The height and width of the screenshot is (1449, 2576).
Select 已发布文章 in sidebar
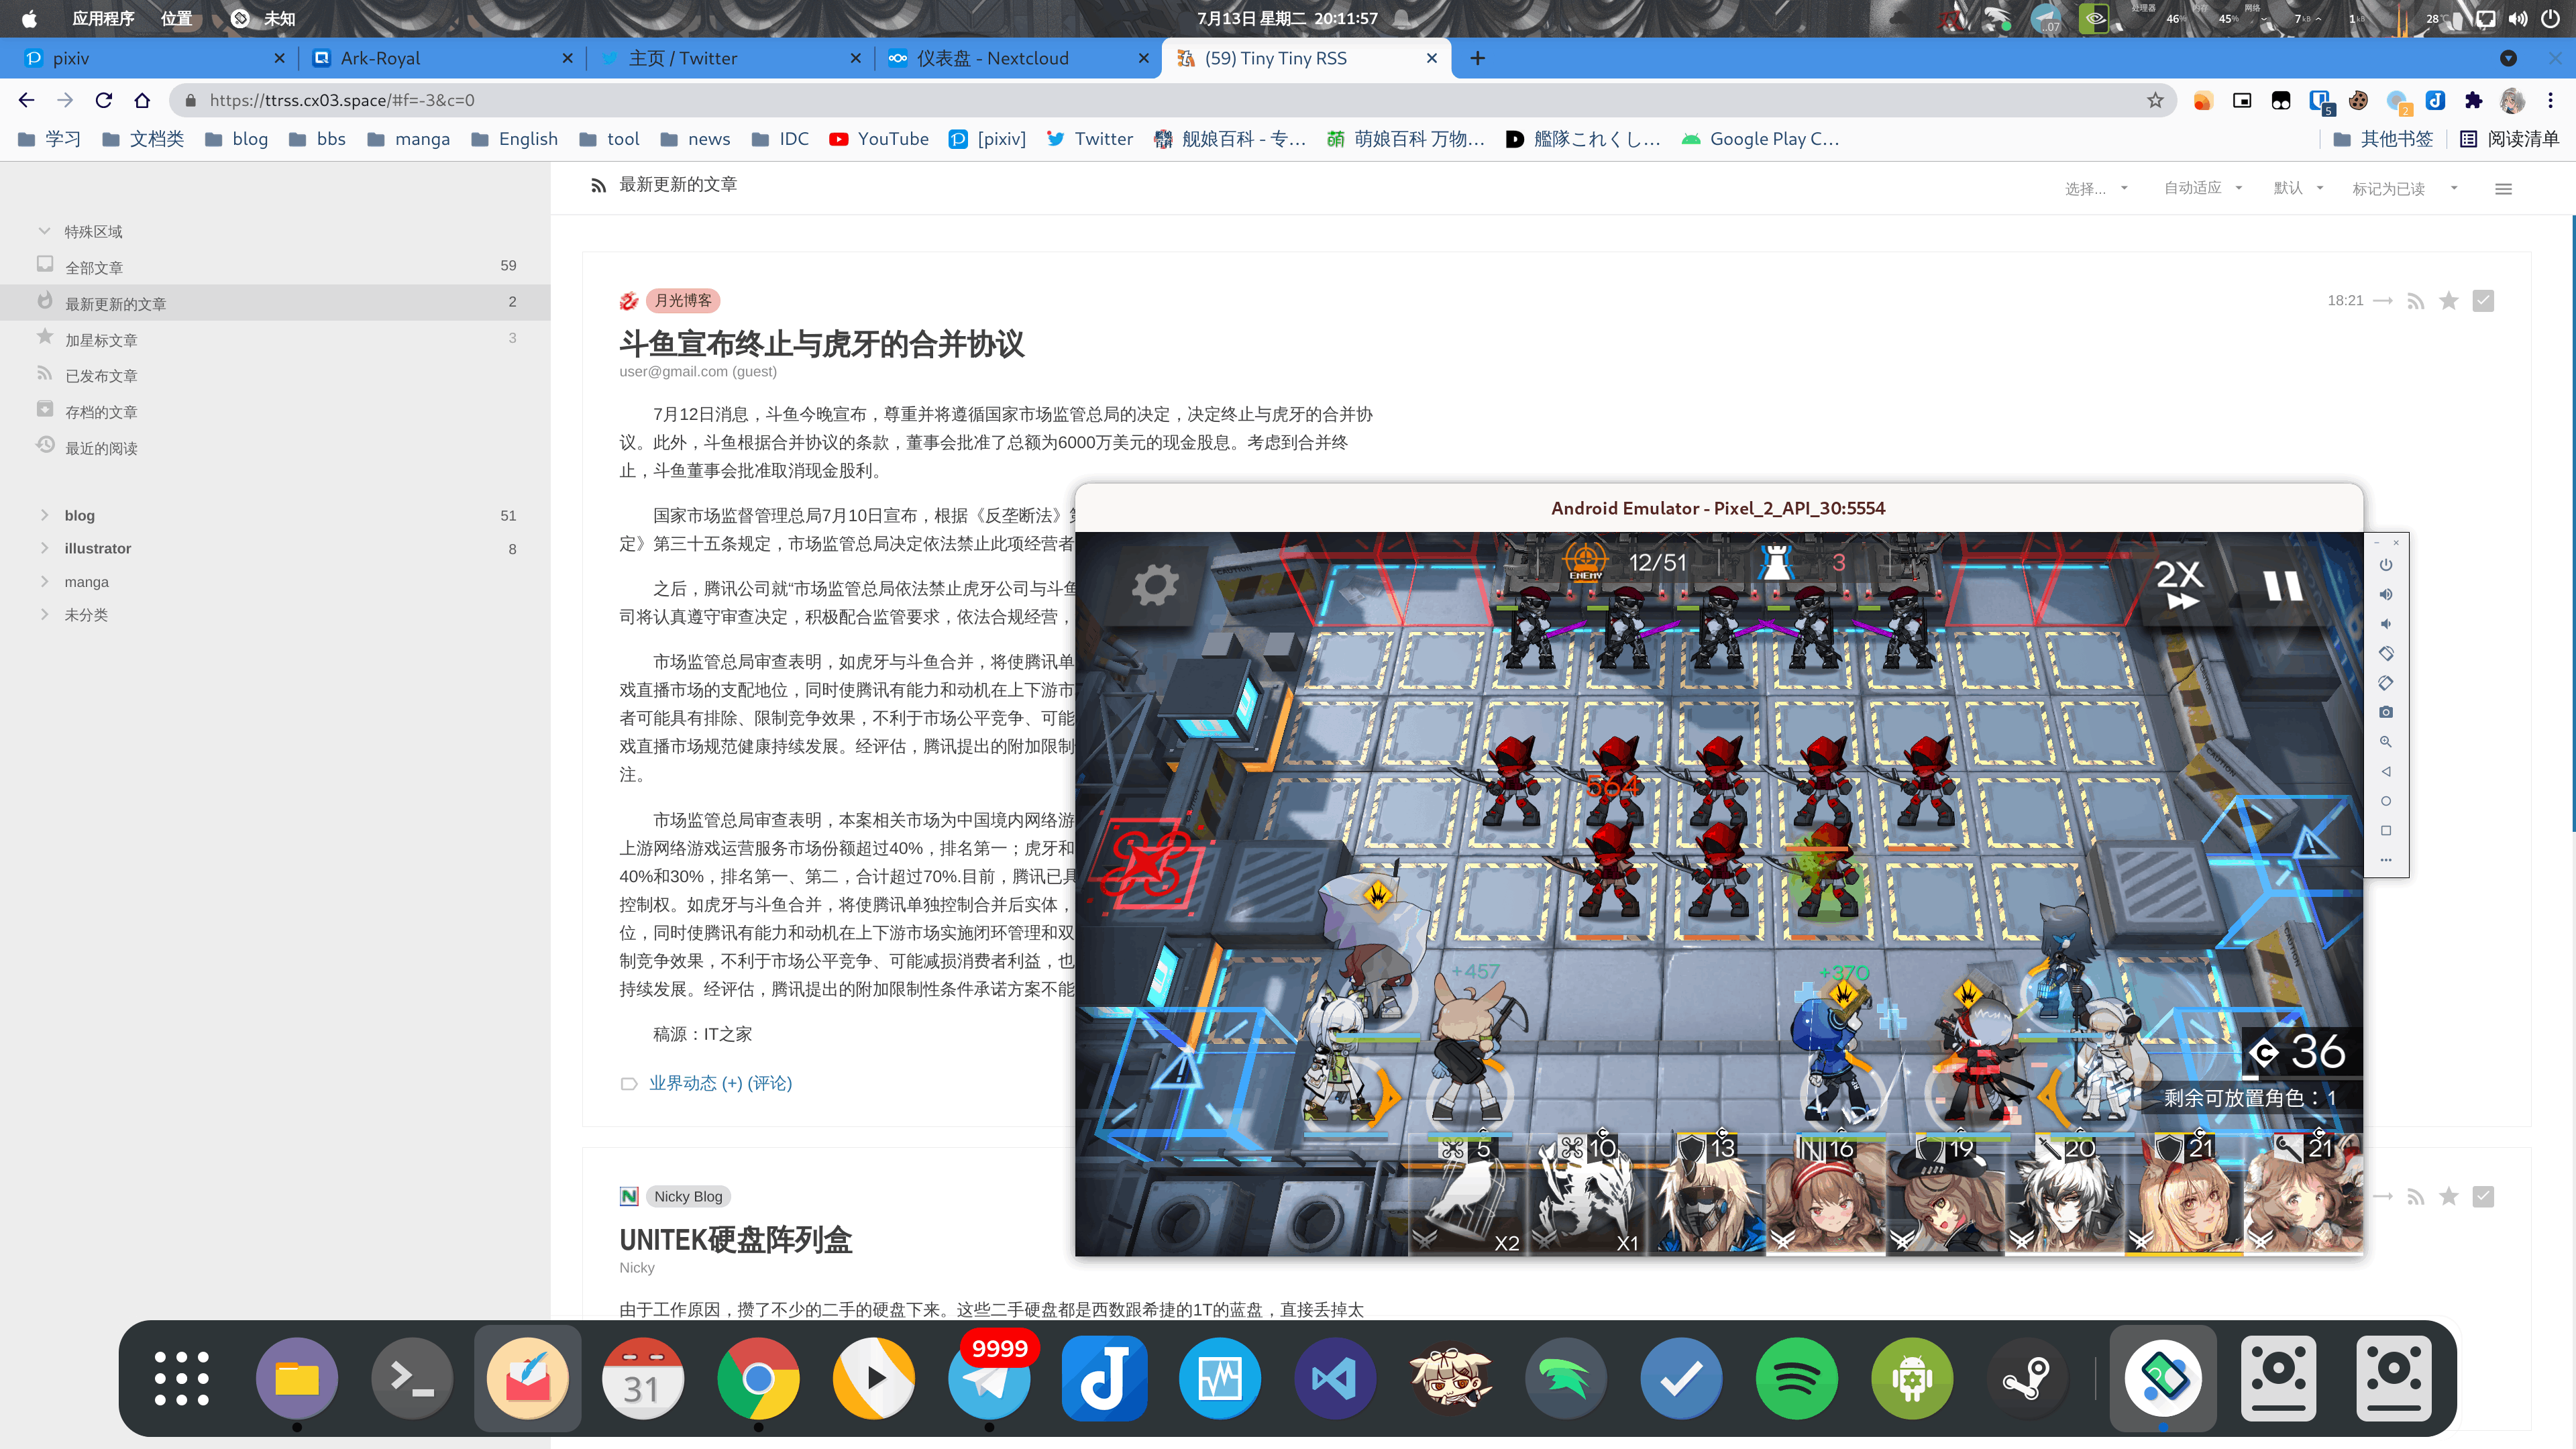coord(275,375)
